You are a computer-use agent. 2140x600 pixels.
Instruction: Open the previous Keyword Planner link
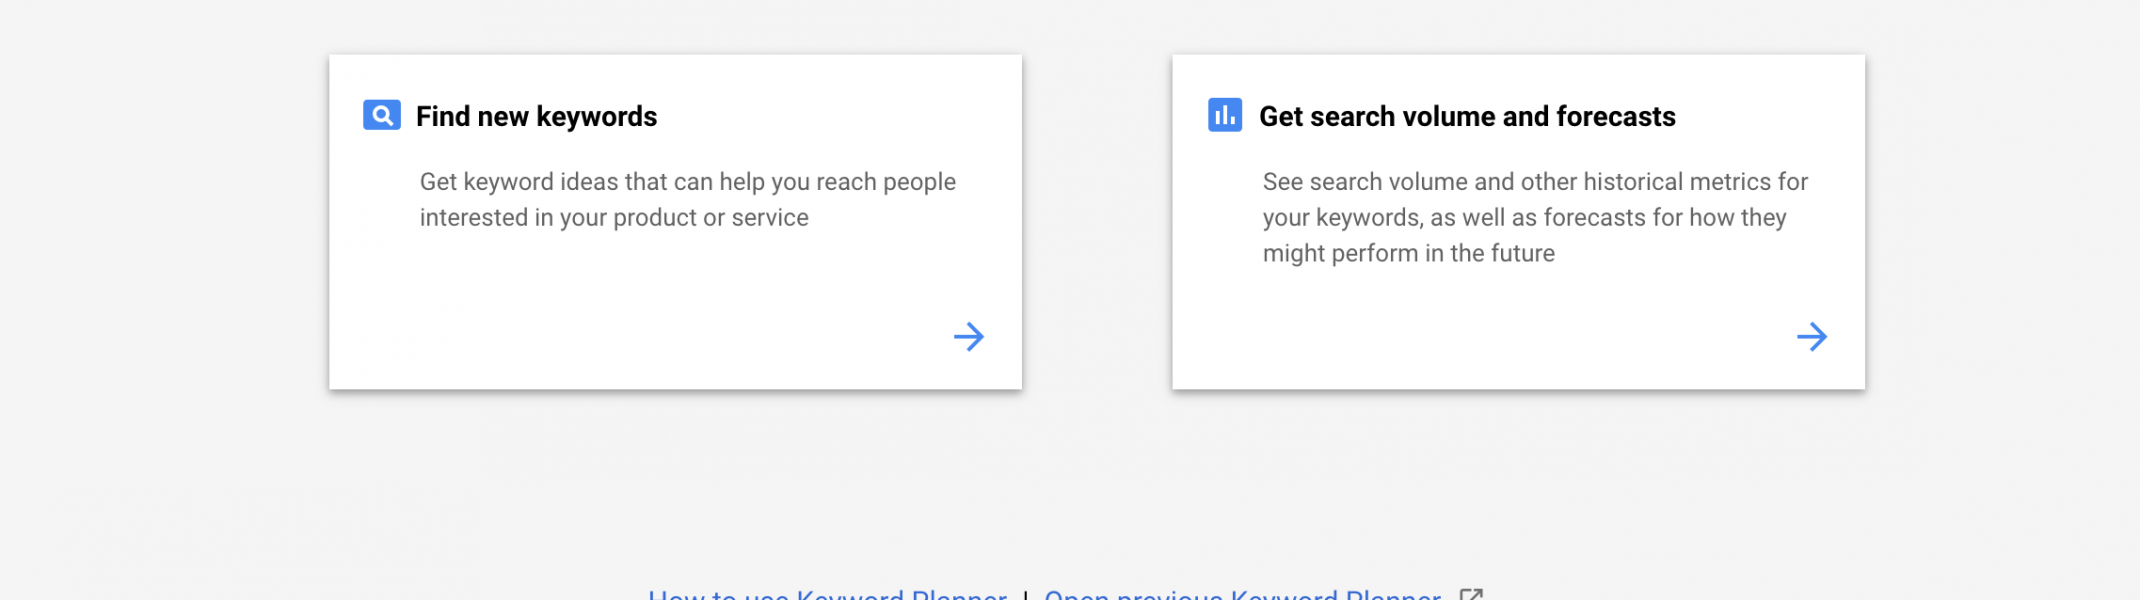(x=1243, y=594)
